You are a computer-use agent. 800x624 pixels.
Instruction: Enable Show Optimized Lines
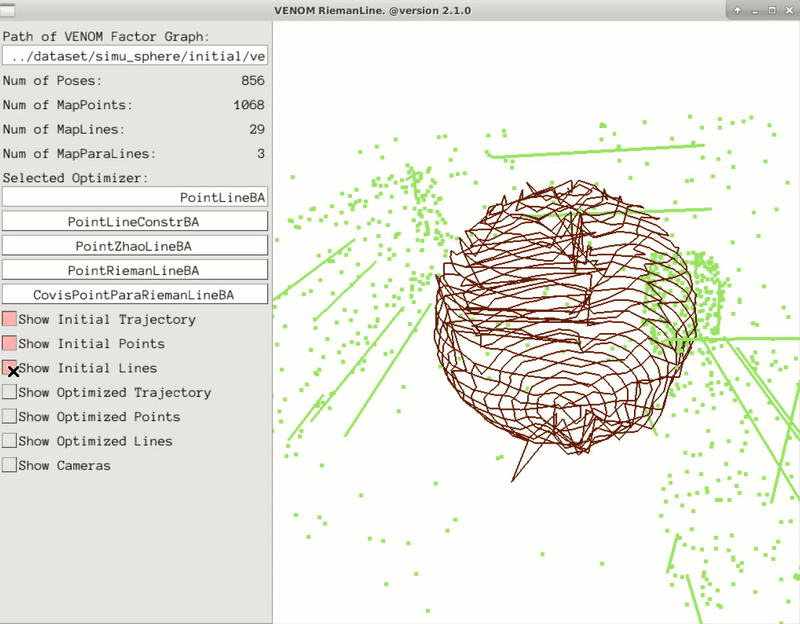tap(10, 441)
